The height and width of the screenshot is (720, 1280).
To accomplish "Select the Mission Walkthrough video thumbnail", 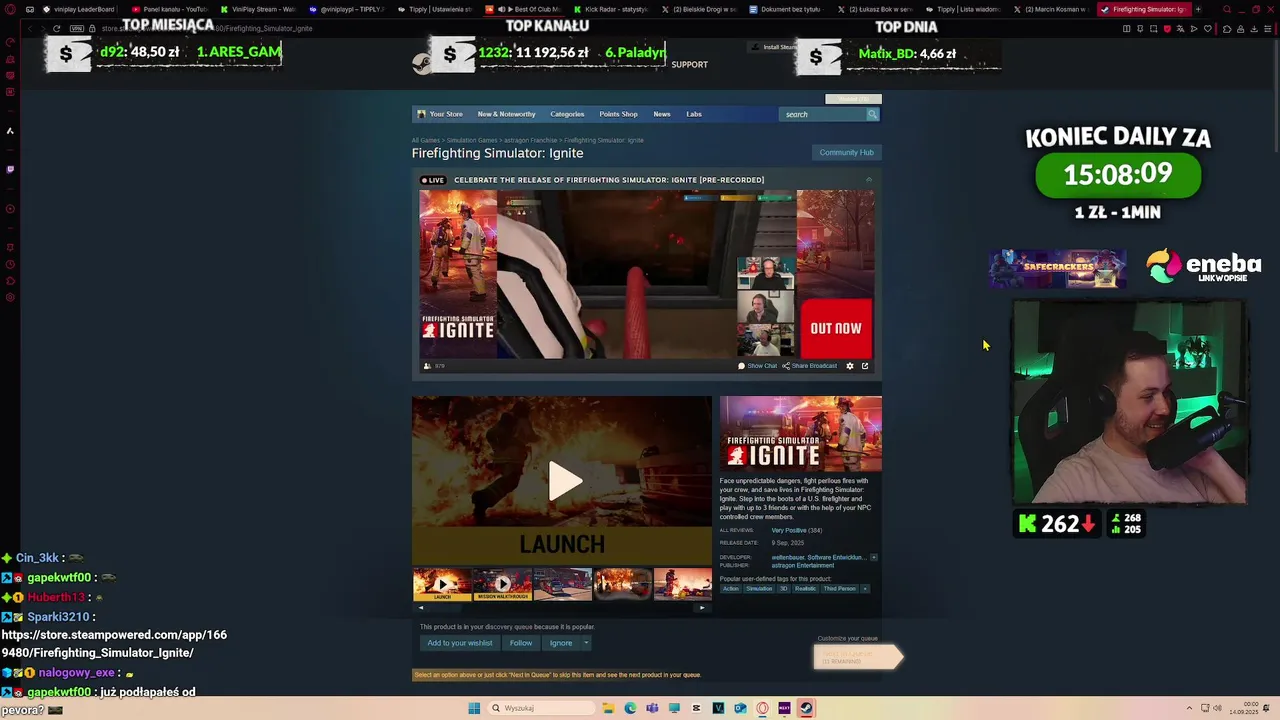I will point(502,584).
